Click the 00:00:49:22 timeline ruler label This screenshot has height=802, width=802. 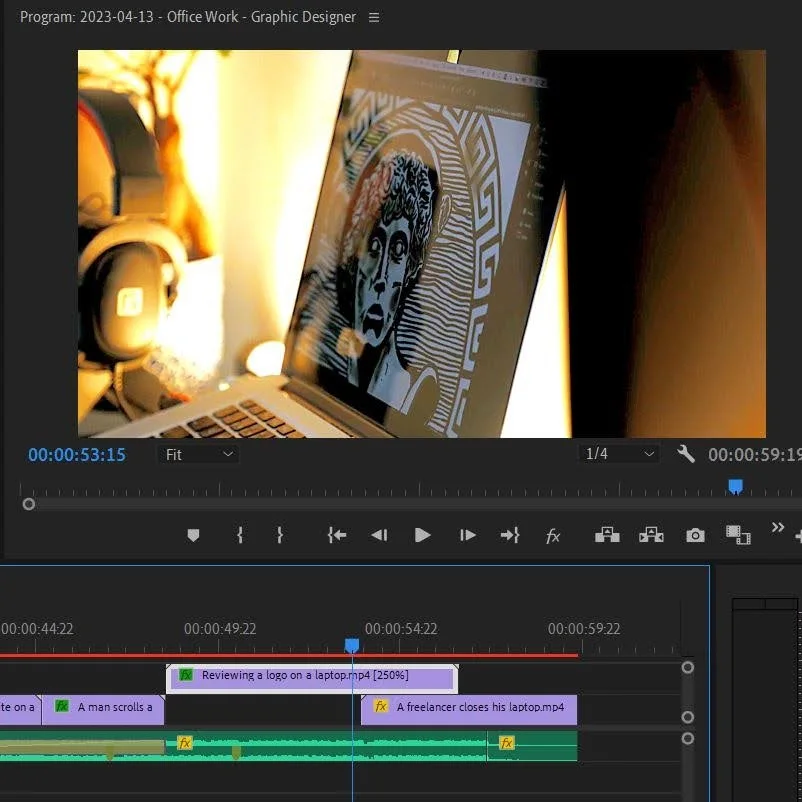point(220,629)
